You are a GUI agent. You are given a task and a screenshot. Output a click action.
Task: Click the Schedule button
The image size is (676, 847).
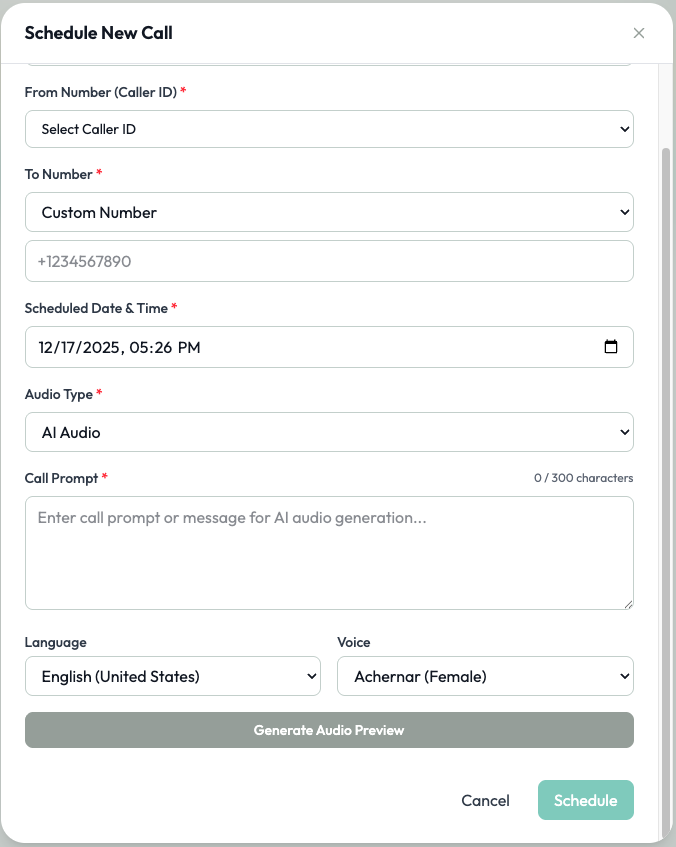[x=585, y=800]
